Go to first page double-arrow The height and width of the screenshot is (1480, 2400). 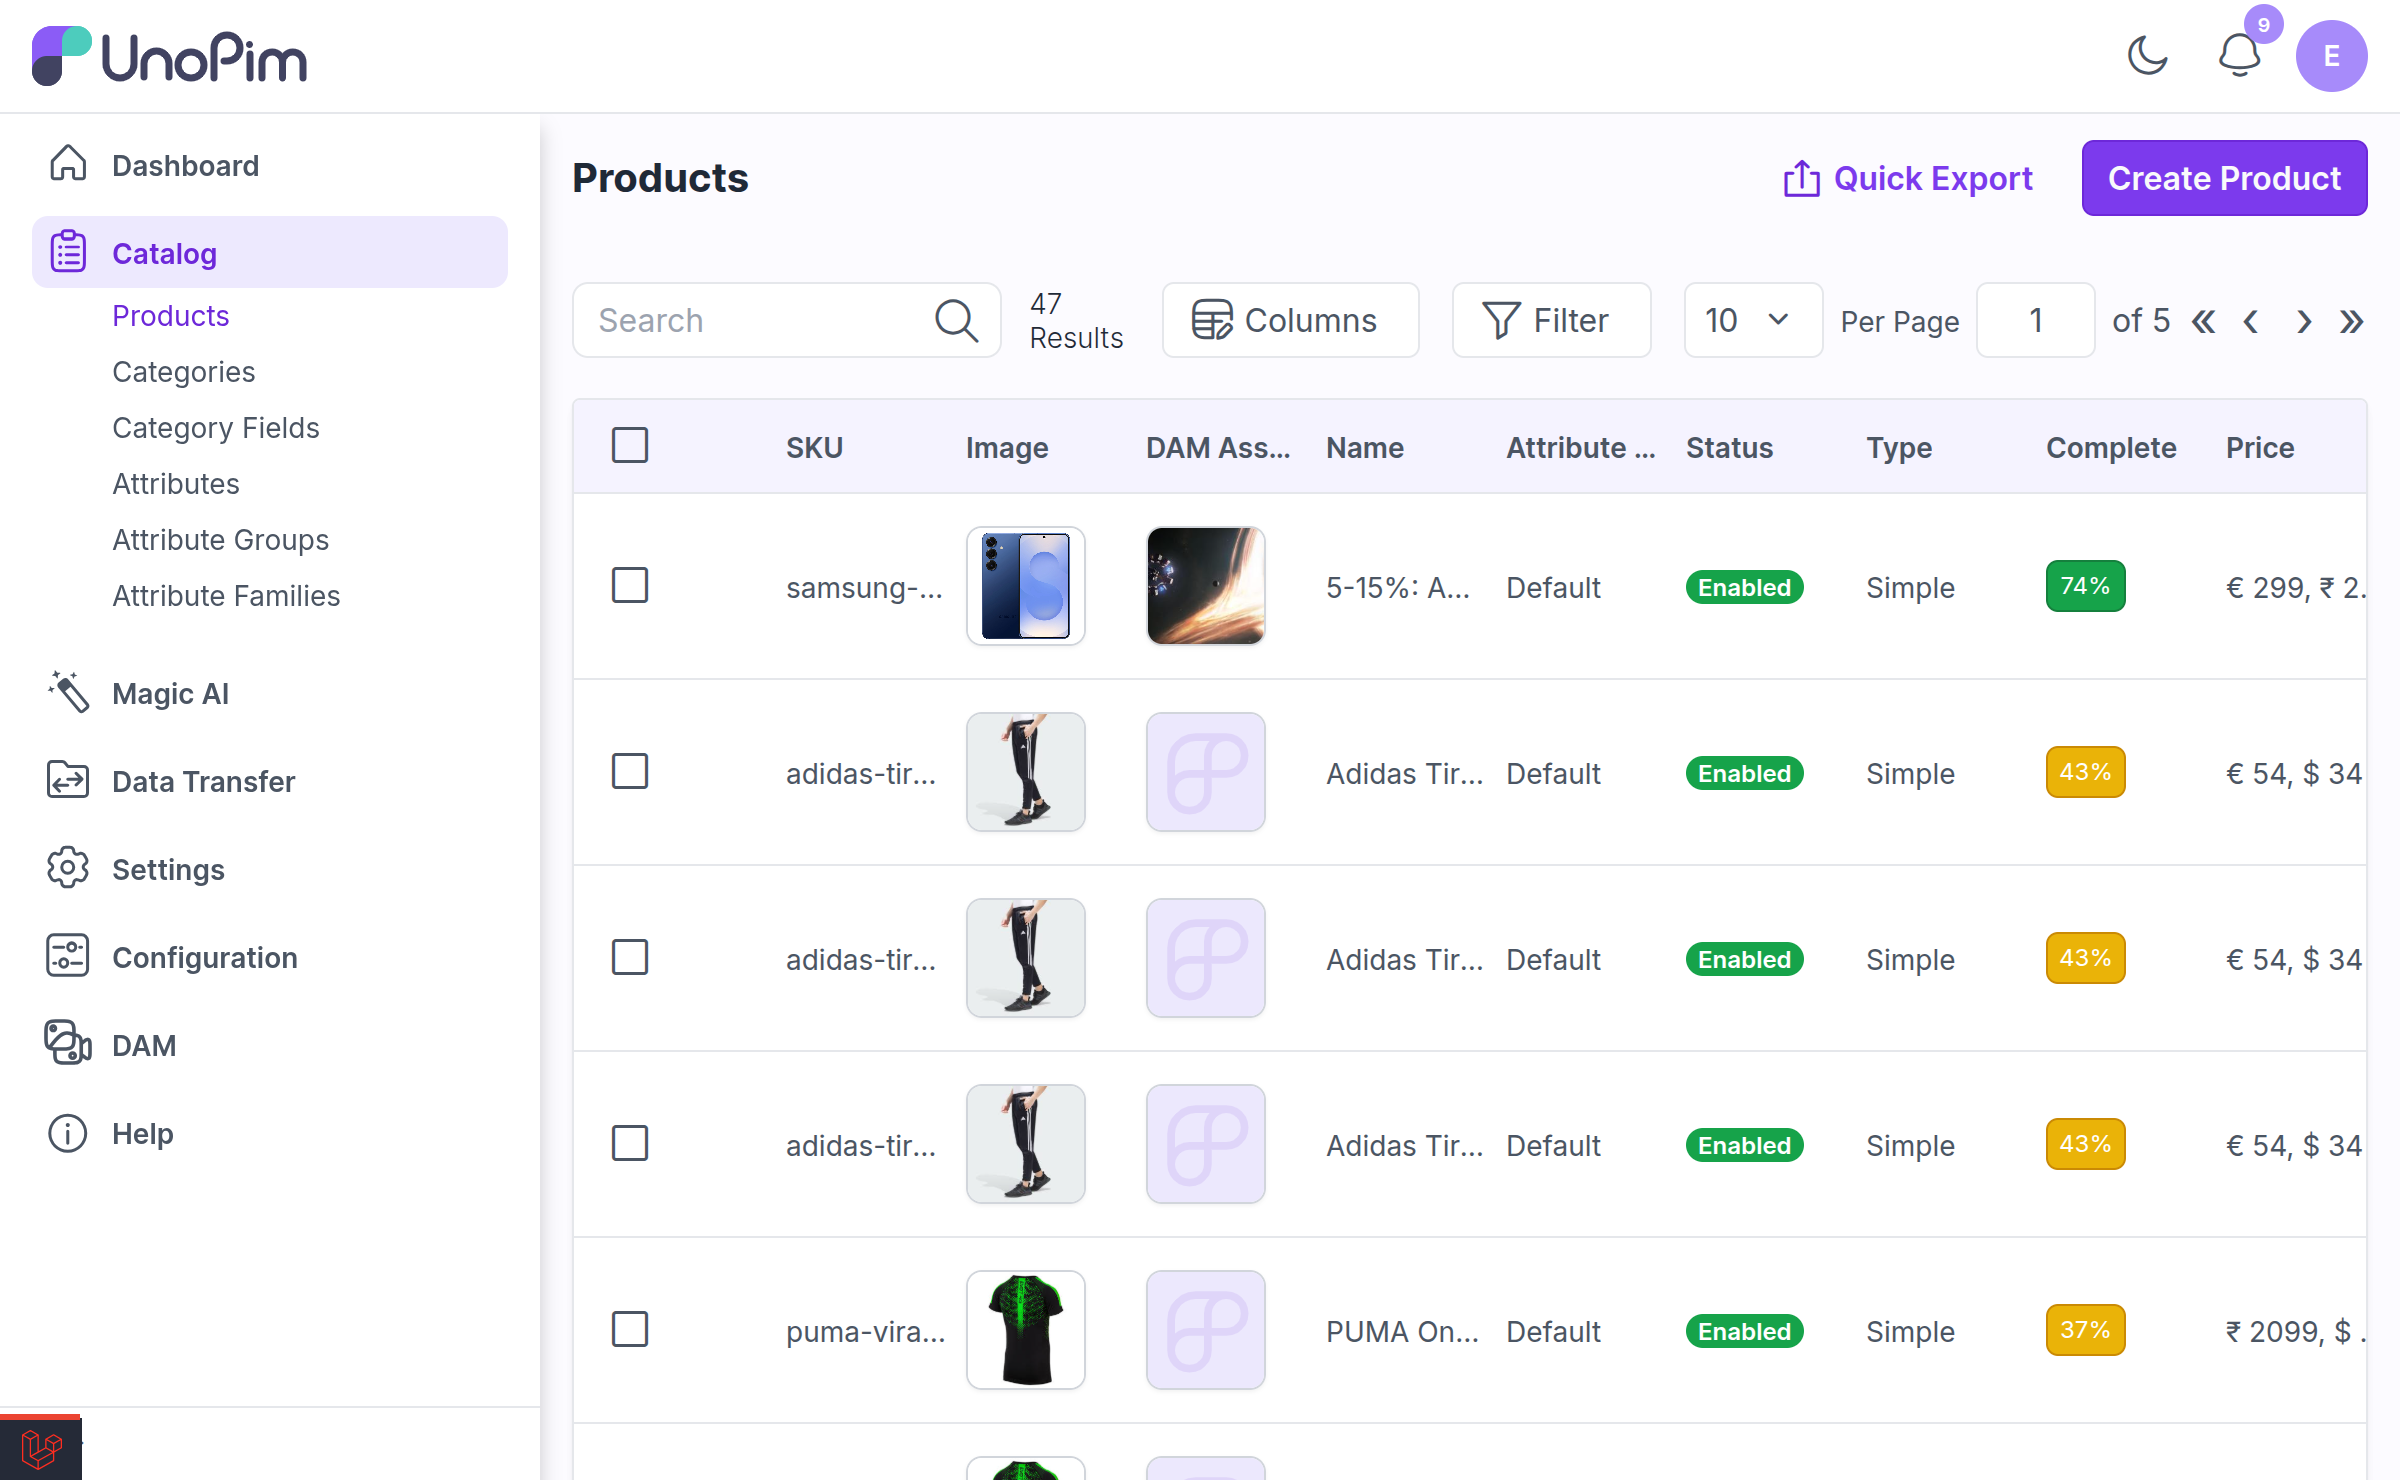[2203, 321]
